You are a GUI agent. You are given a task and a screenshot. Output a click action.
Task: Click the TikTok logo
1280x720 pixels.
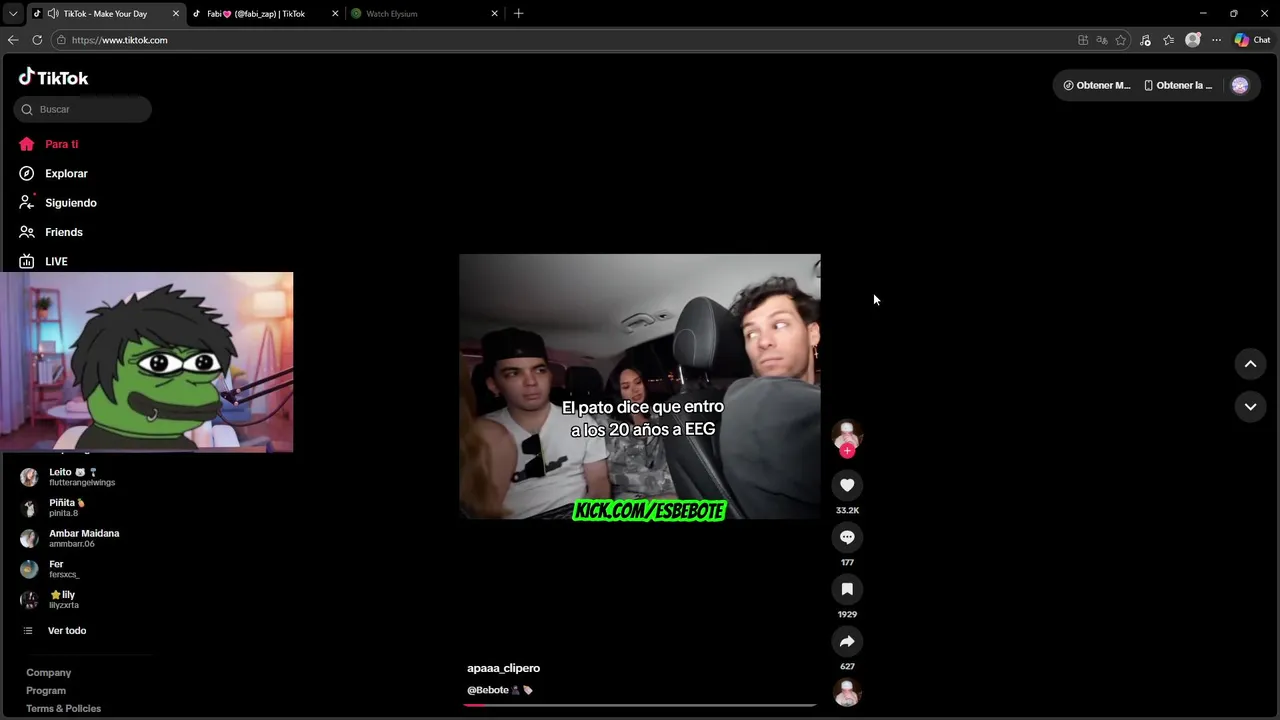click(53, 77)
